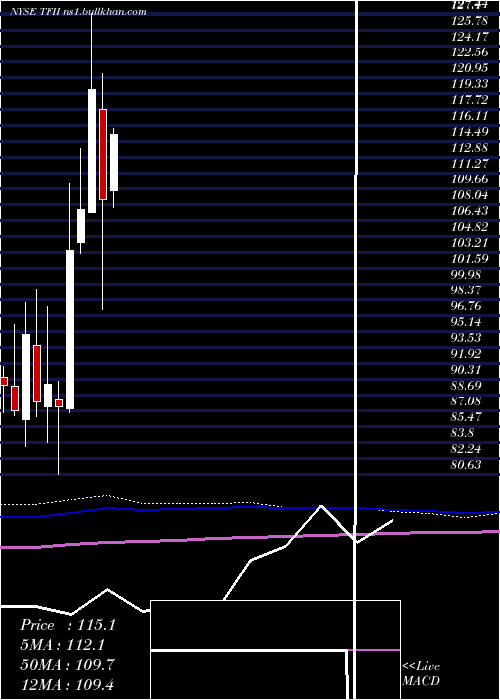The height and width of the screenshot is (700, 500).
Task: Click the NYSE TFII ns1.bullkhan.com chart title
Action: coord(79,12)
